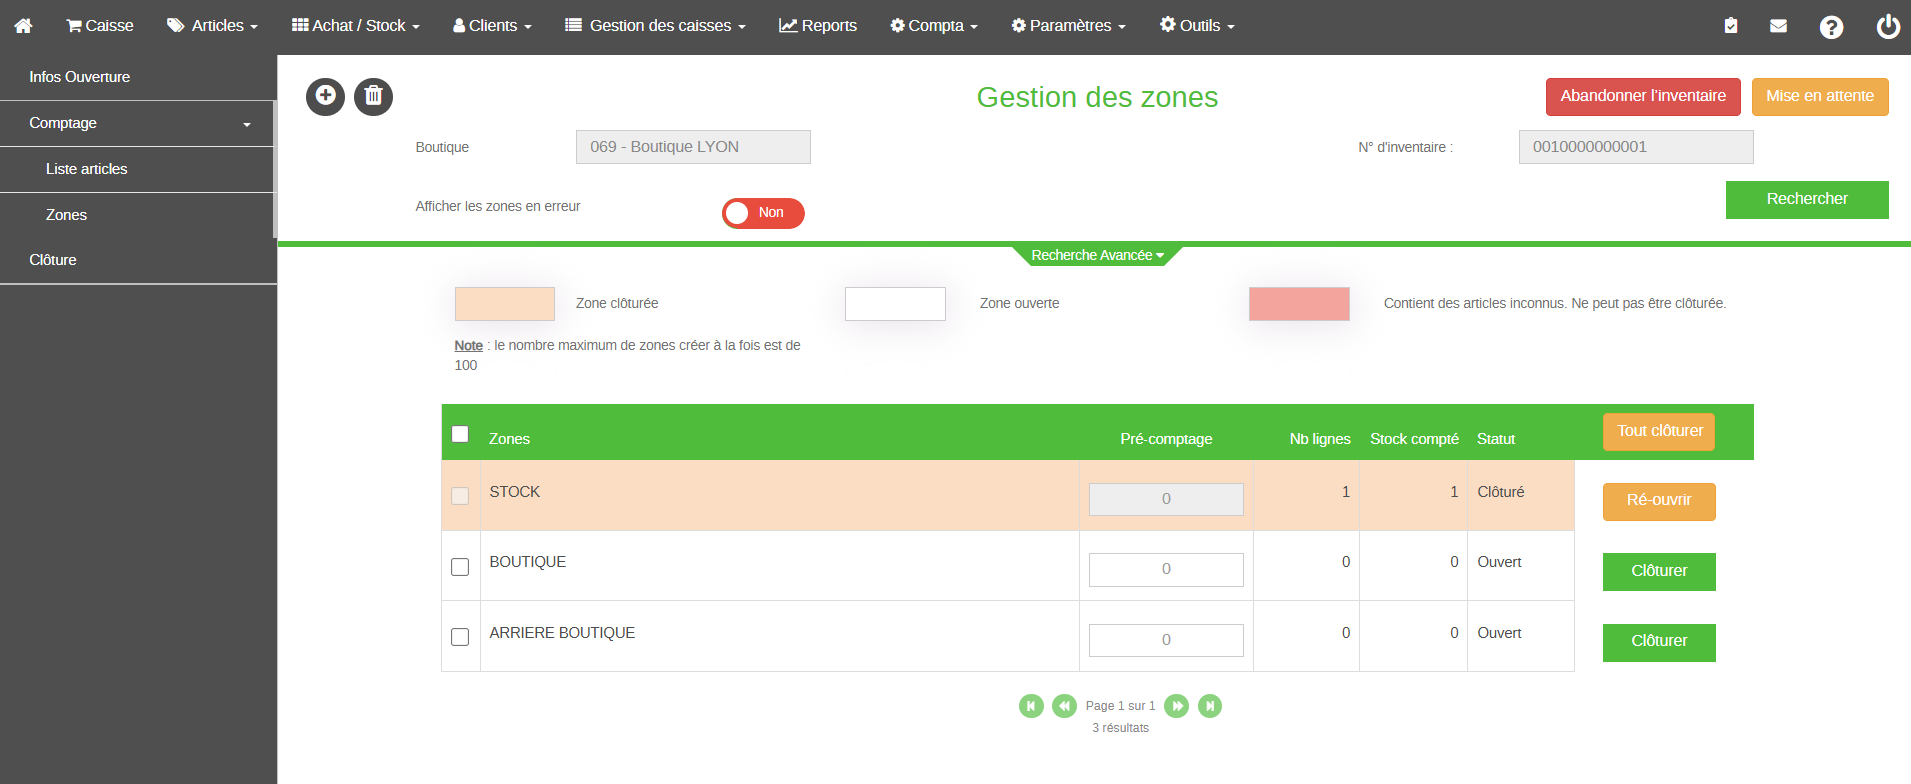Click the N° d'inventaire field

coord(1636,147)
